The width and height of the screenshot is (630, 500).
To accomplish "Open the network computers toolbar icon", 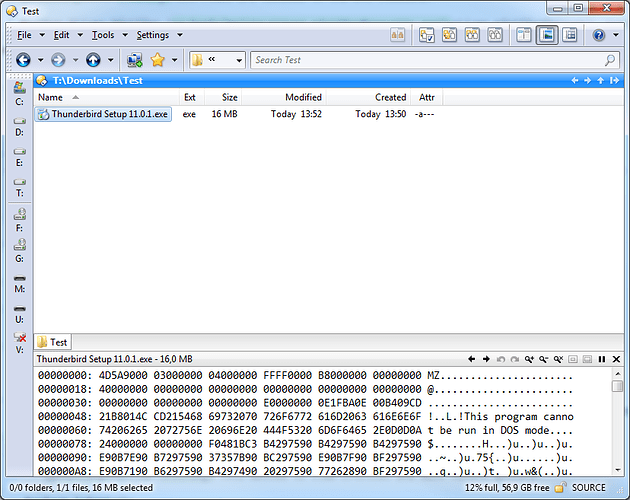I will pos(134,60).
